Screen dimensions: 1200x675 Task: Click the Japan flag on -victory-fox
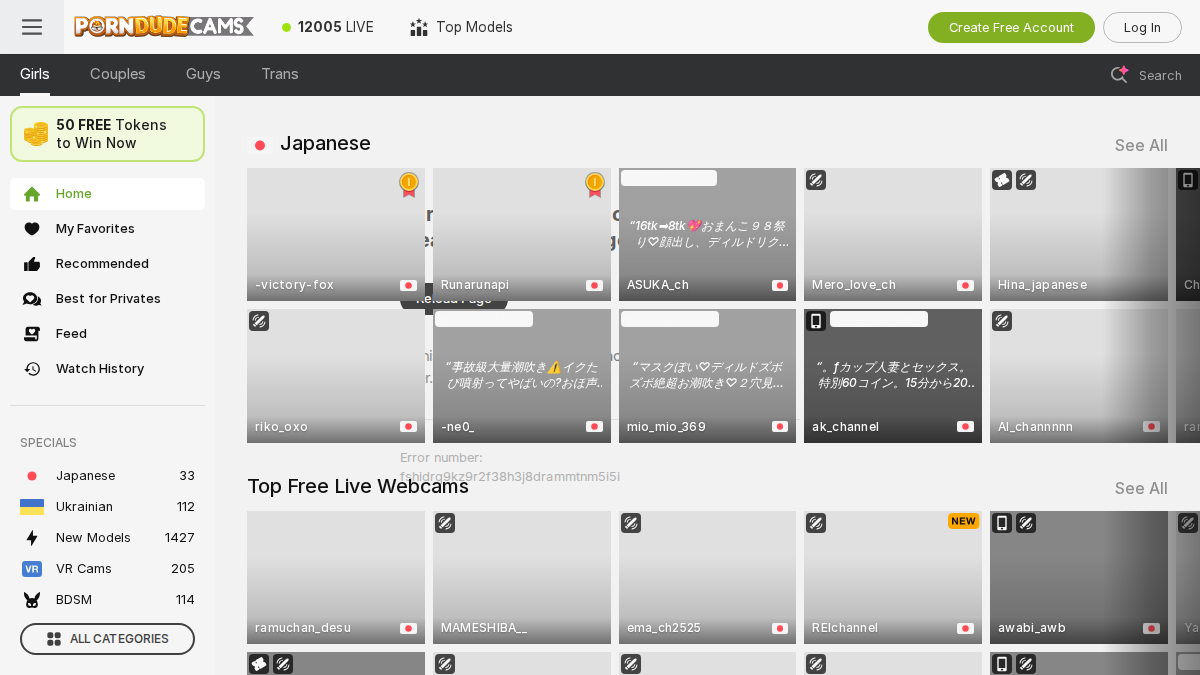408,285
